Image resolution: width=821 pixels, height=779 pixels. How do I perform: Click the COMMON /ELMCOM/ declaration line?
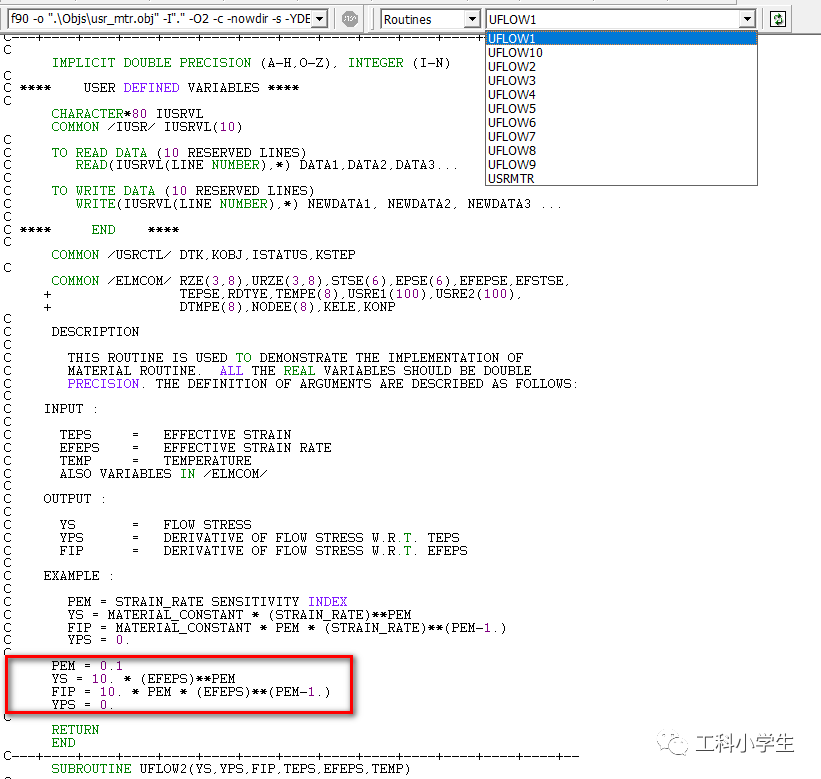tap(310, 281)
